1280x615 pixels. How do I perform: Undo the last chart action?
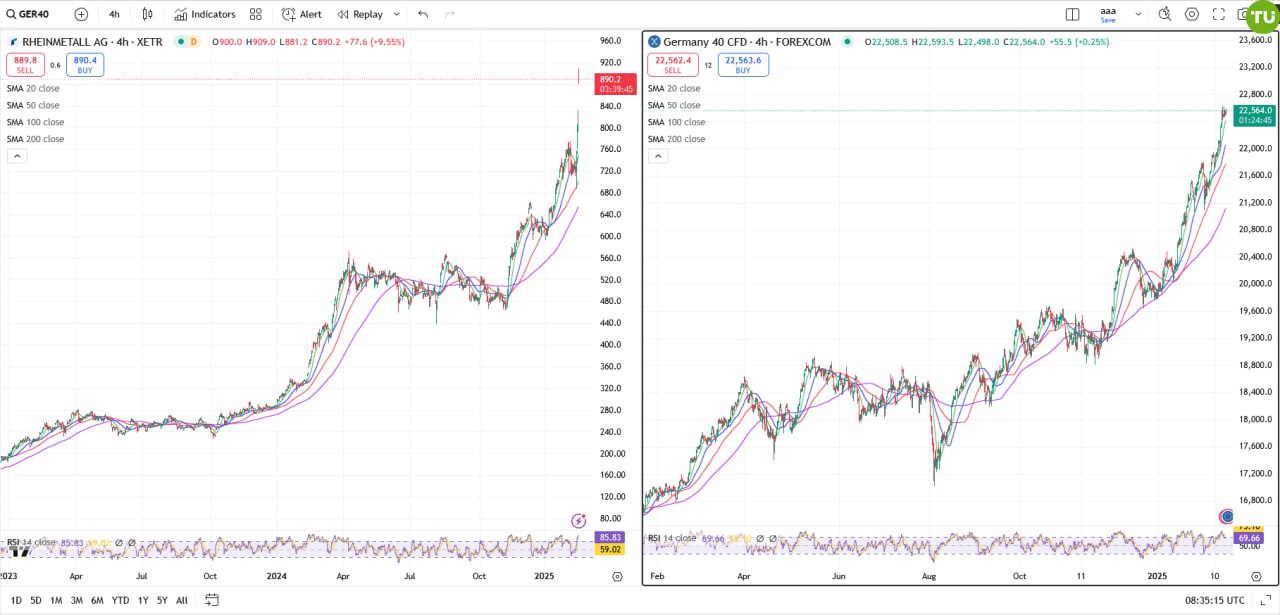tap(423, 14)
